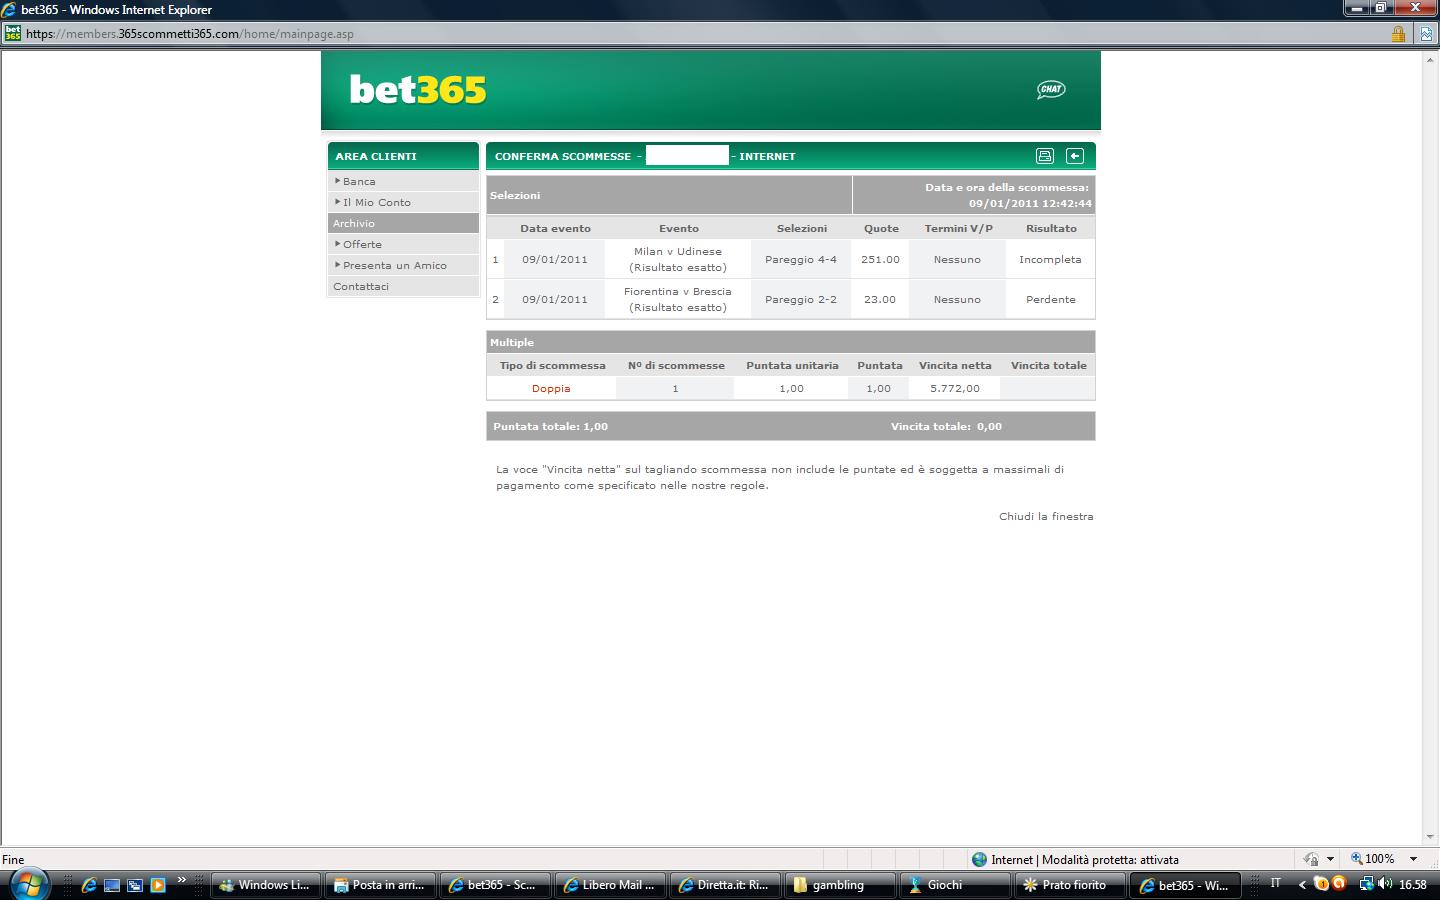Click Chiudi la finestra link
This screenshot has width=1440, height=900.
pos(1046,516)
